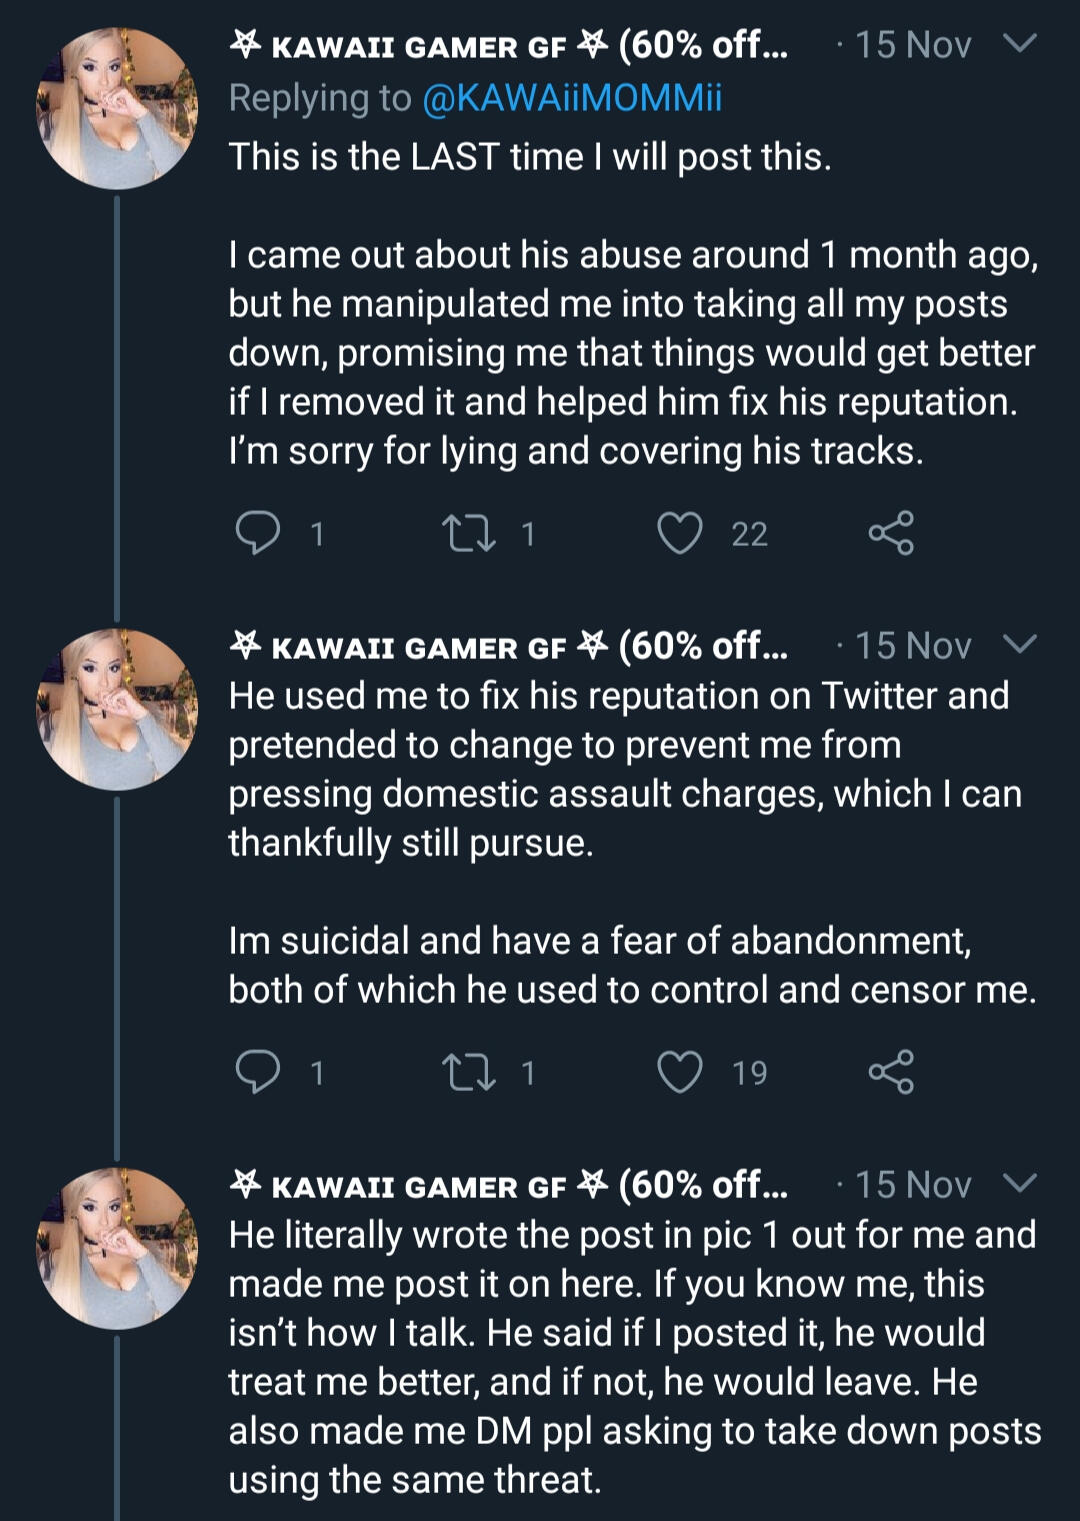Tap the second tweet's avatar
Screen dimensions: 1080x1521
(117, 709)
